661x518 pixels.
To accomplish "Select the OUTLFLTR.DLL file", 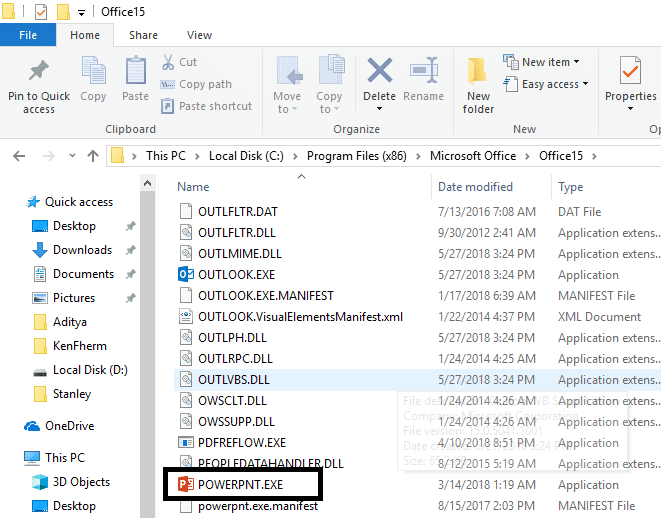I will 237,233.
